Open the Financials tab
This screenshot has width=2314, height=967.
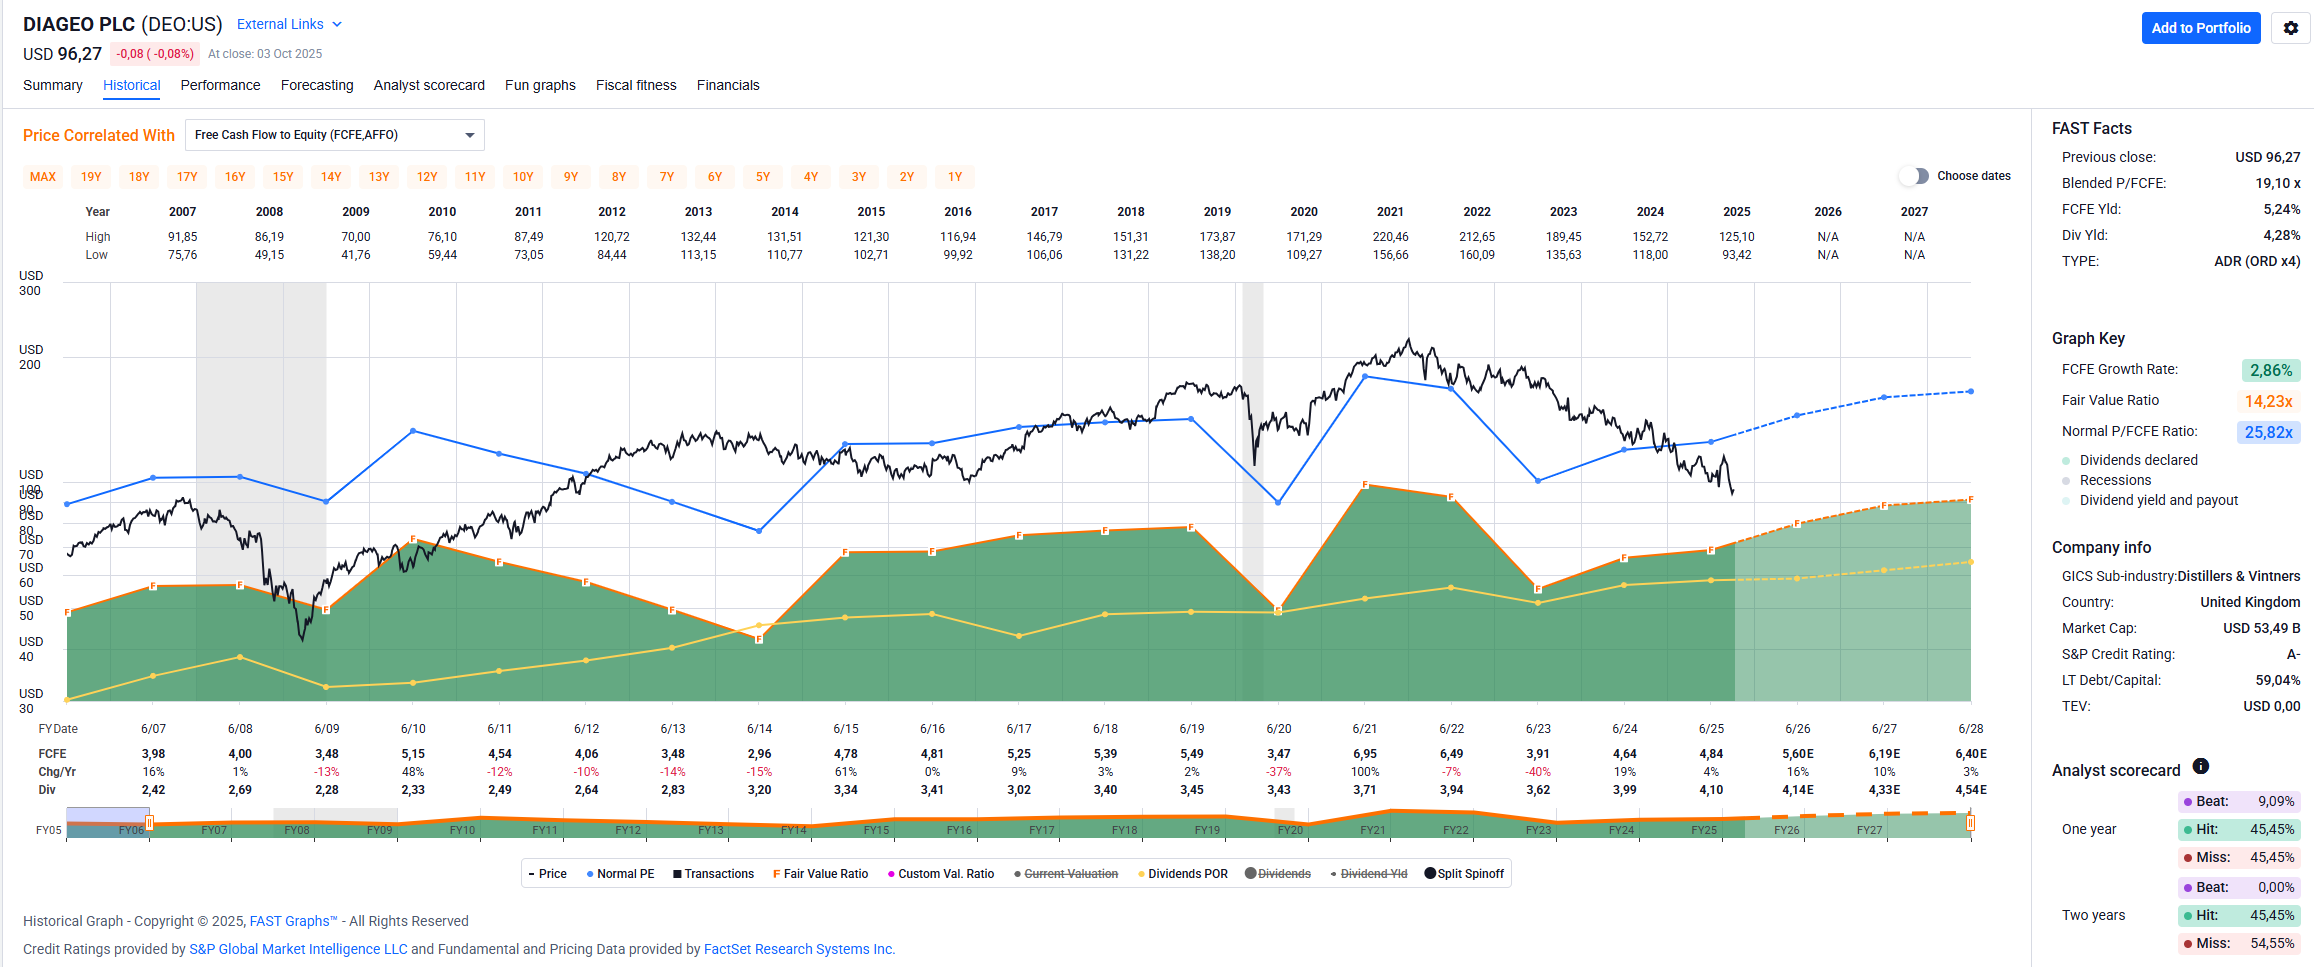point(727,85)
